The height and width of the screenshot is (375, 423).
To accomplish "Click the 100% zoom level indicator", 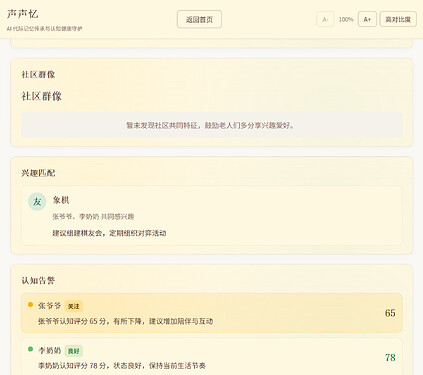I will [x=346, y=19].
